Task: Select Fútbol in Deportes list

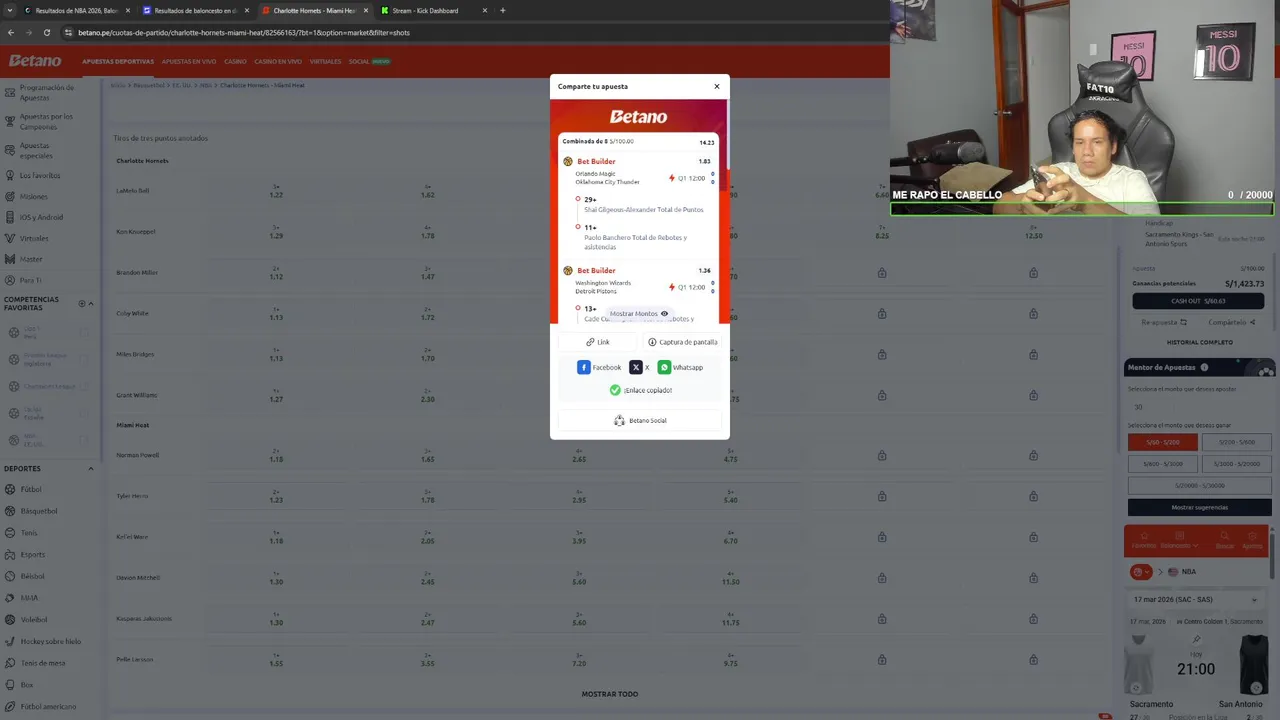Action: click(x=31, y=489)
